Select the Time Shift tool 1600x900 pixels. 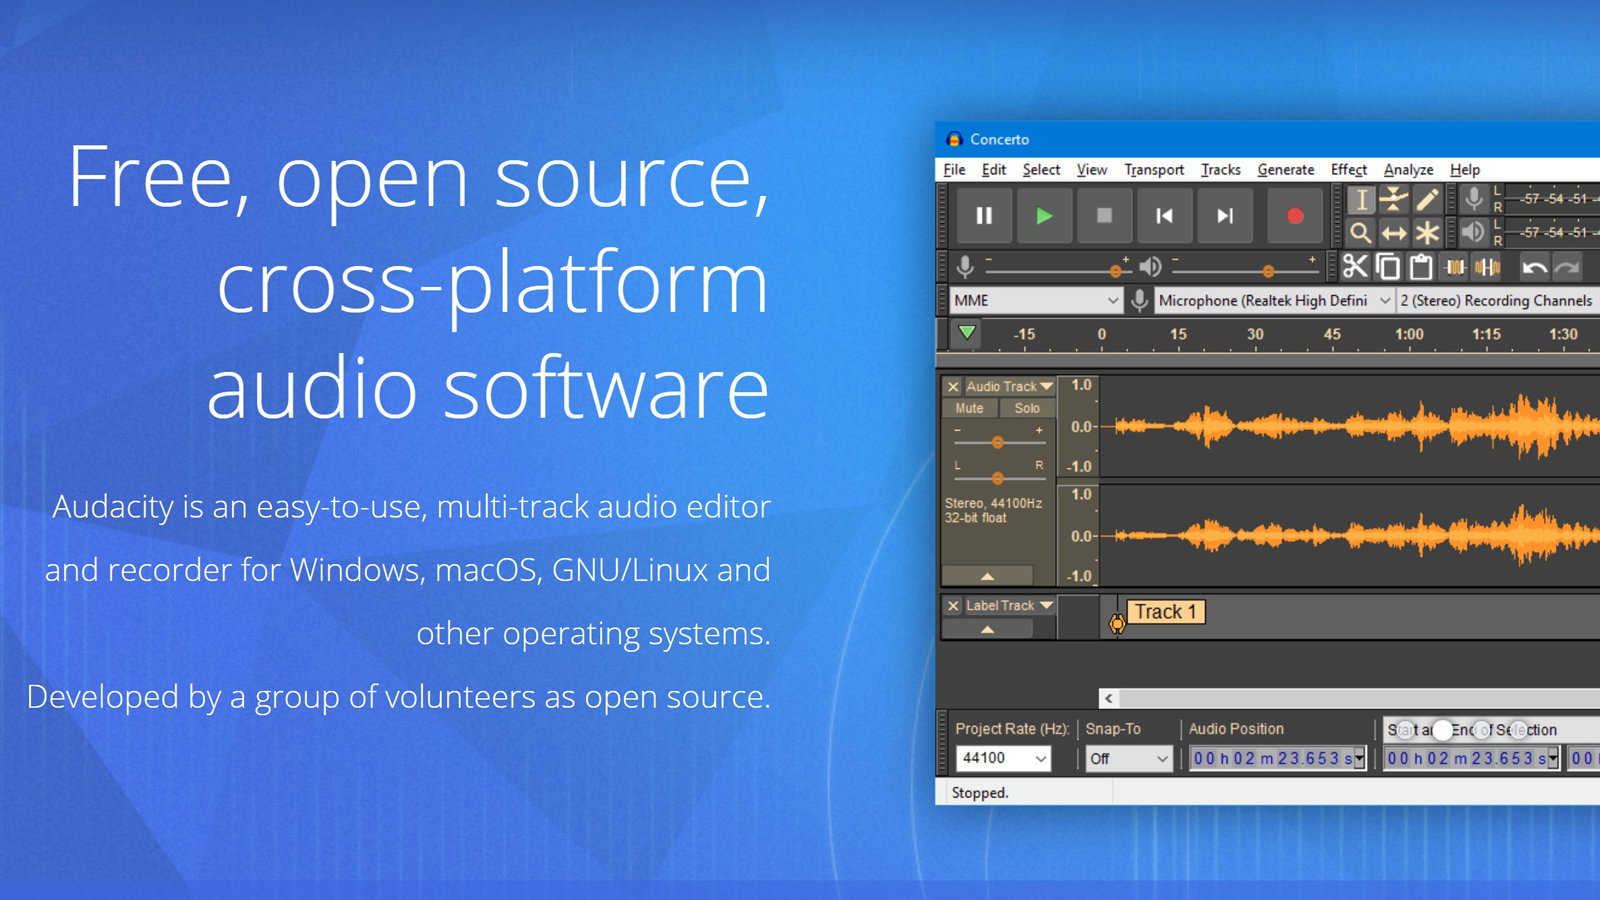point(1393,234)
